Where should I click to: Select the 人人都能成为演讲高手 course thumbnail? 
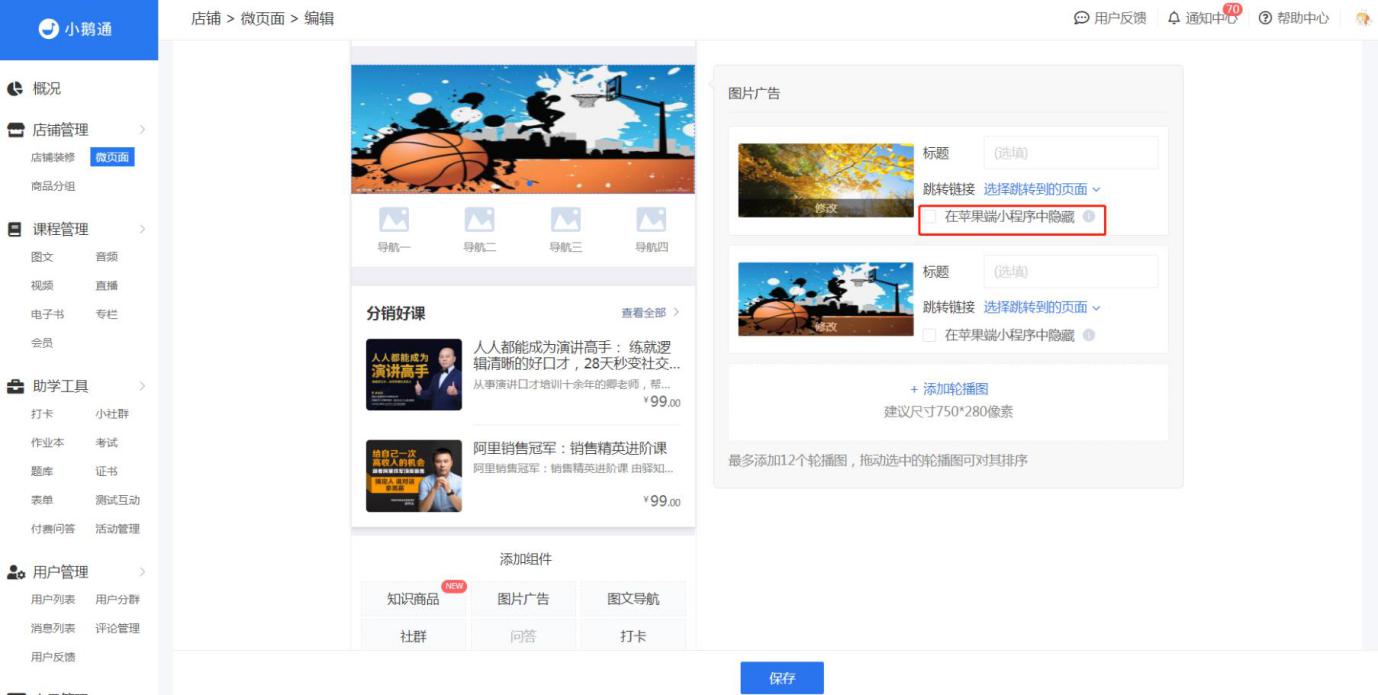414,374
